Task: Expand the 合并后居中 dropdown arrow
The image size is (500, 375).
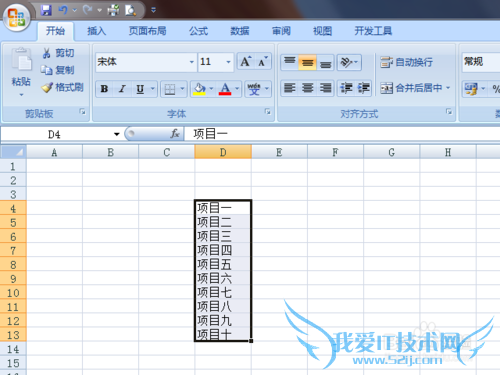Action: 448,88
